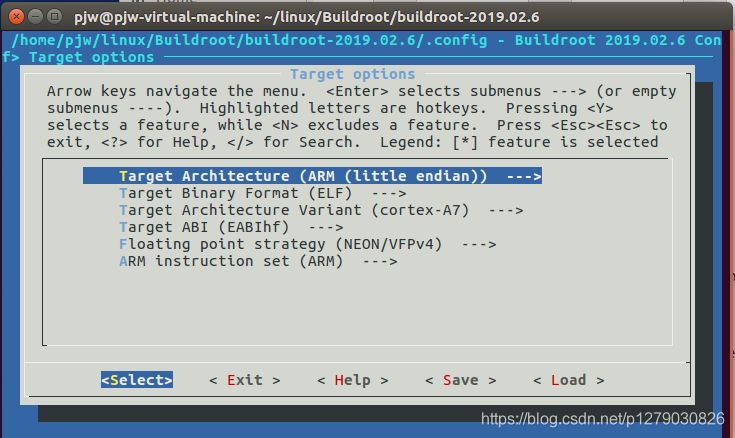Viewport: 735px width, 438px height.
Task: Click the .config path header line
Action: click(366, 40)
